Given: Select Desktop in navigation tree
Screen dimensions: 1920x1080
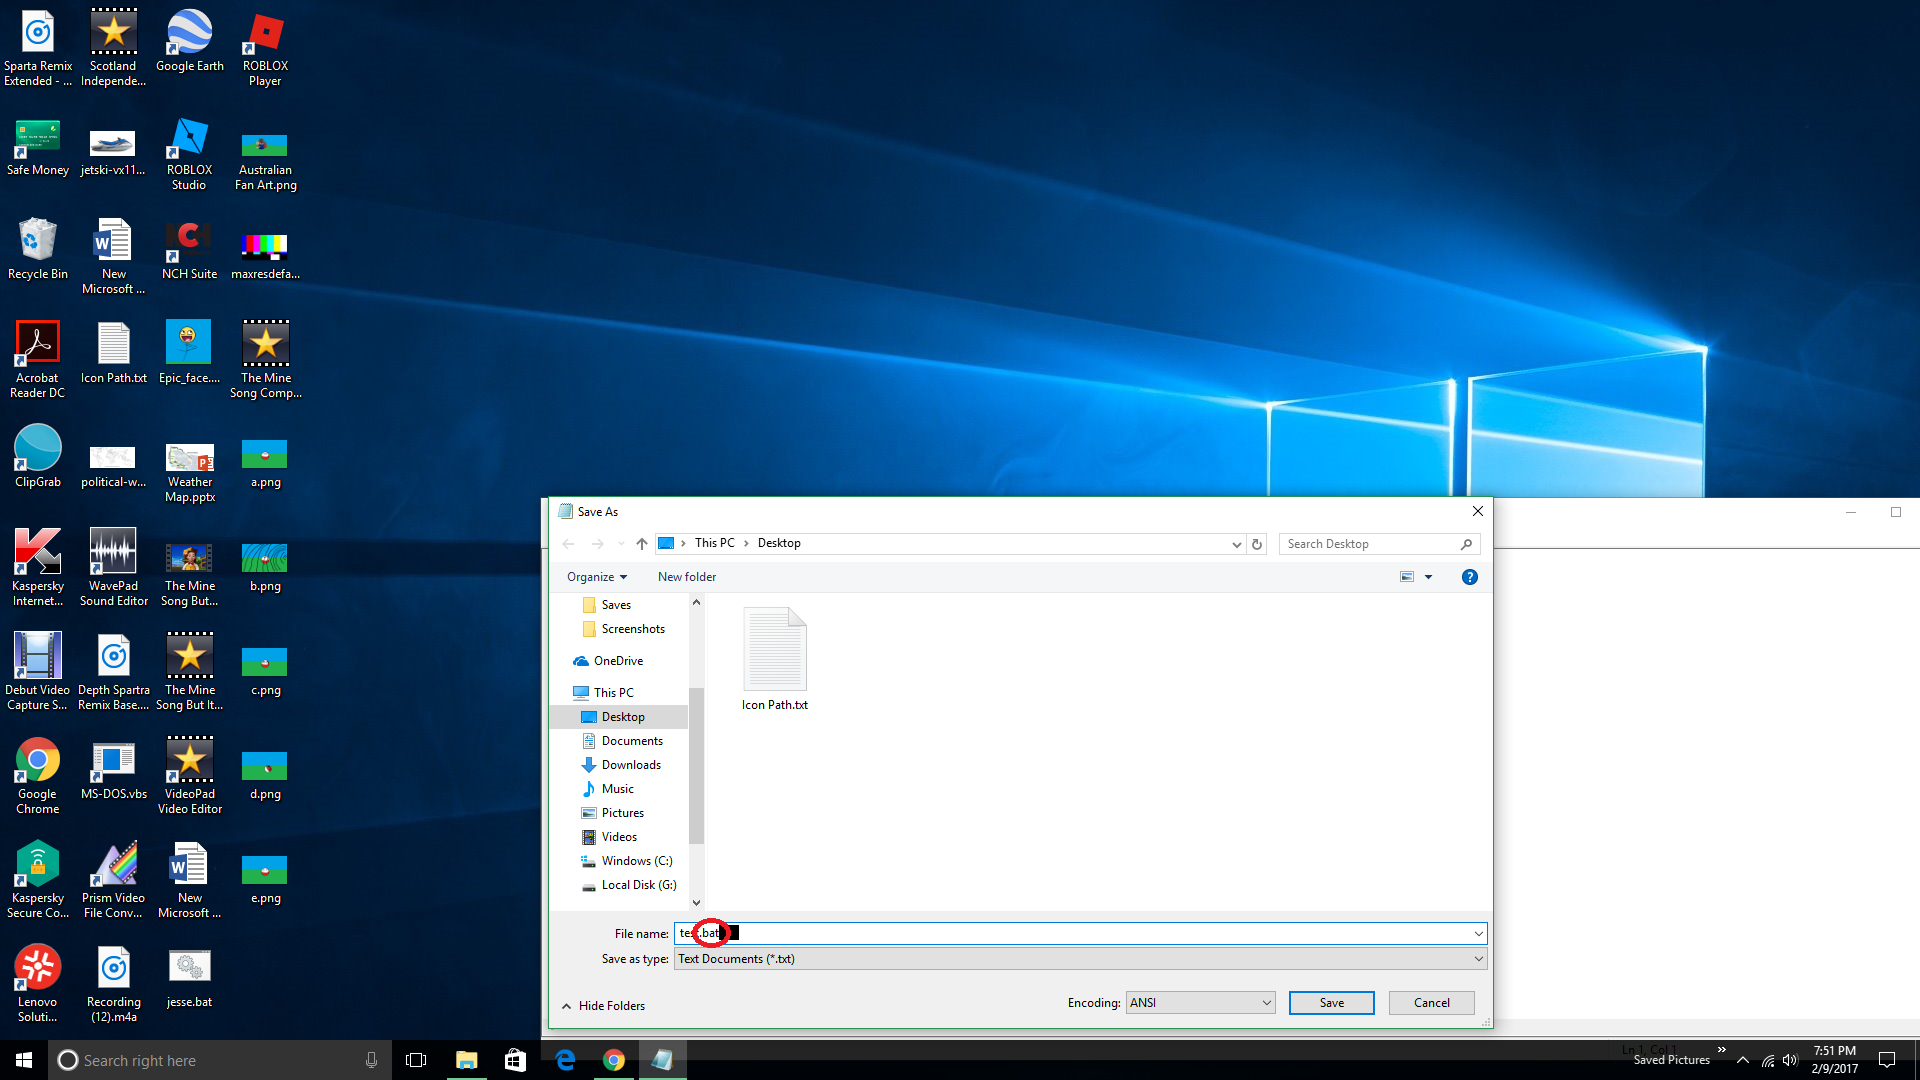Looking at the screenshot, I should coord(622,717).
